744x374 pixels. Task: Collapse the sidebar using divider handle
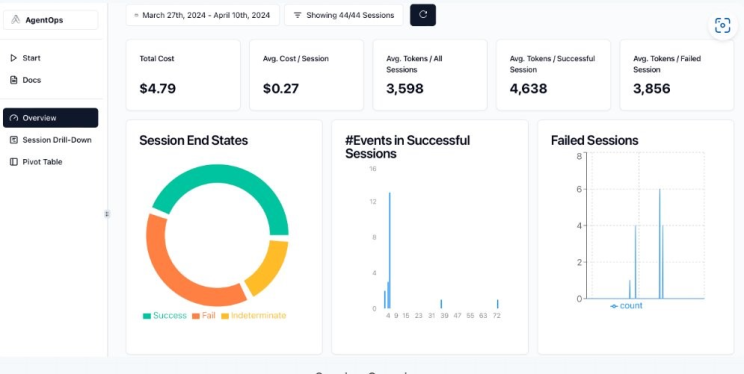(x=107, y=214)
